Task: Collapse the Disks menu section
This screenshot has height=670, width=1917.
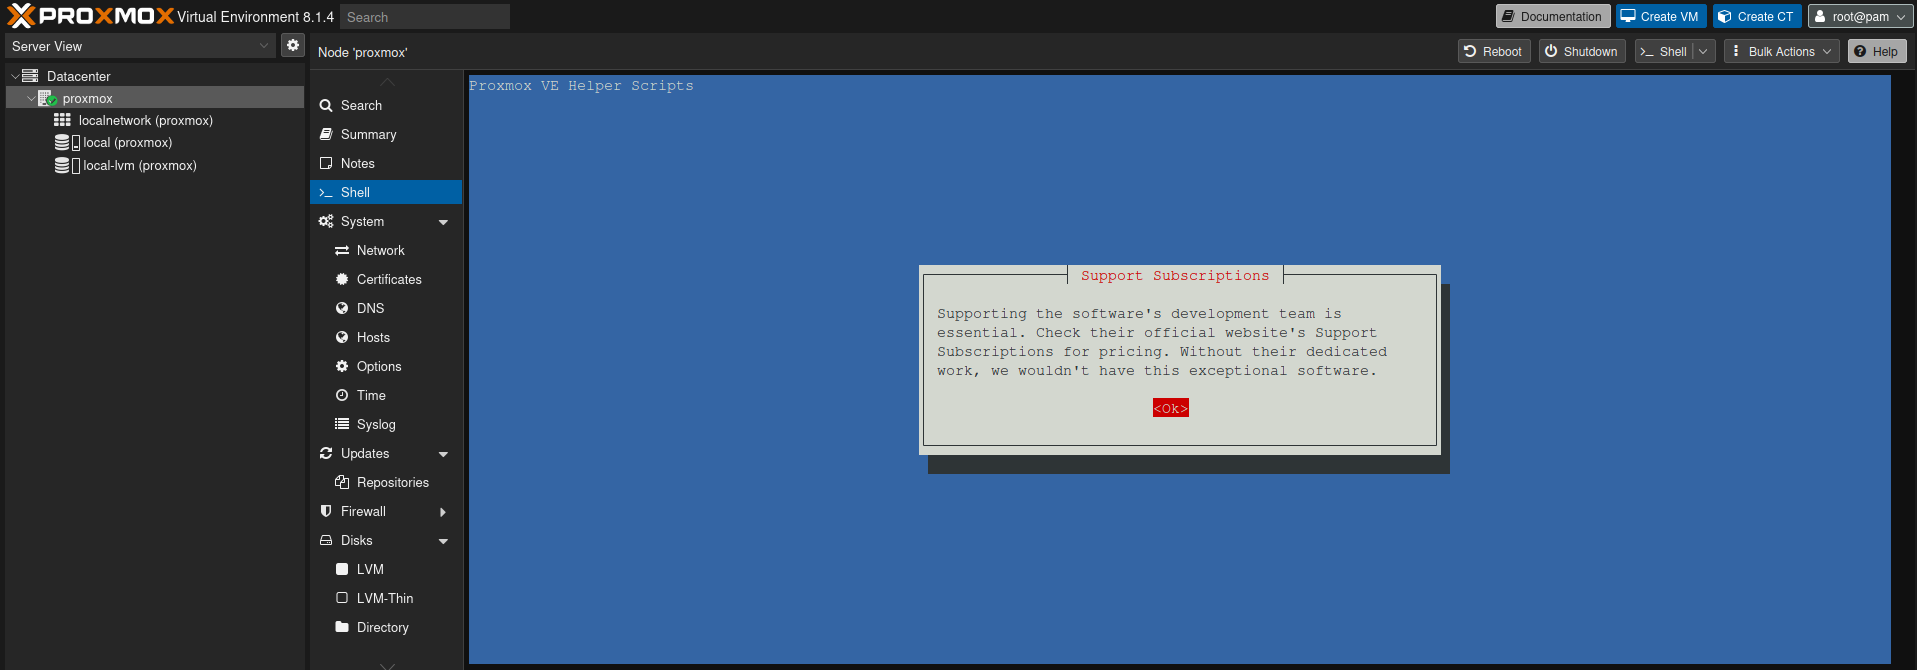Action: click(x=443, y=541)
